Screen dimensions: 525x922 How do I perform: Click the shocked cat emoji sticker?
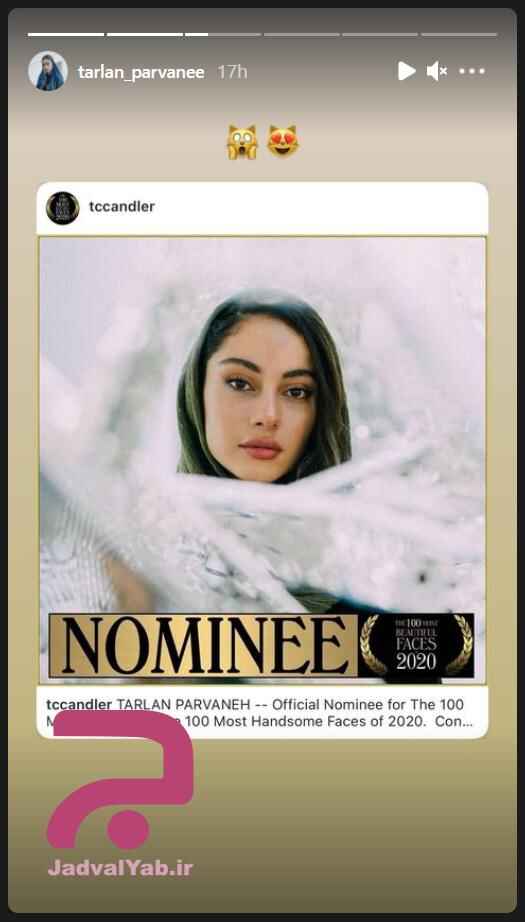242,142
